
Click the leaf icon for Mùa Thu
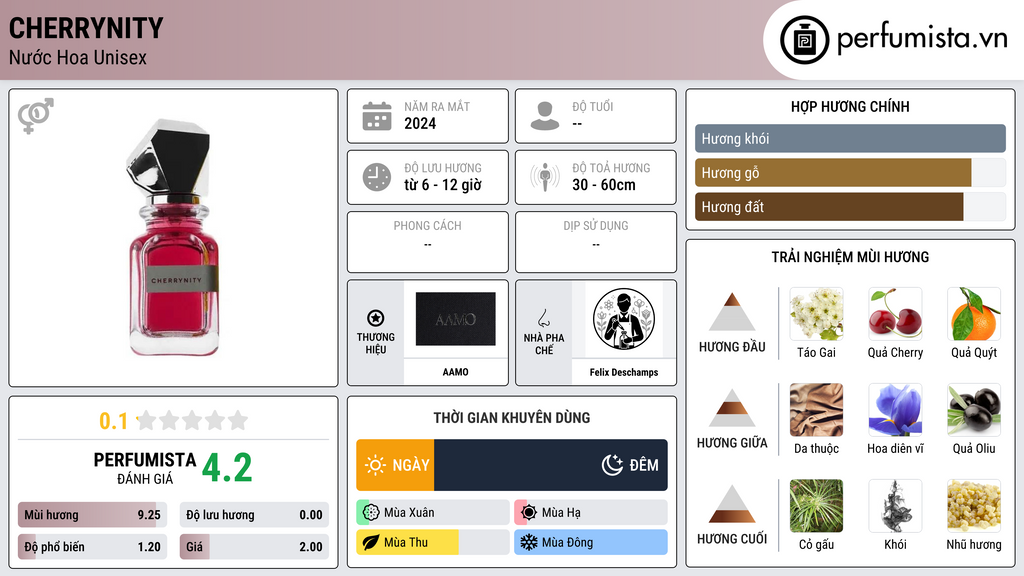pos(371,542)
